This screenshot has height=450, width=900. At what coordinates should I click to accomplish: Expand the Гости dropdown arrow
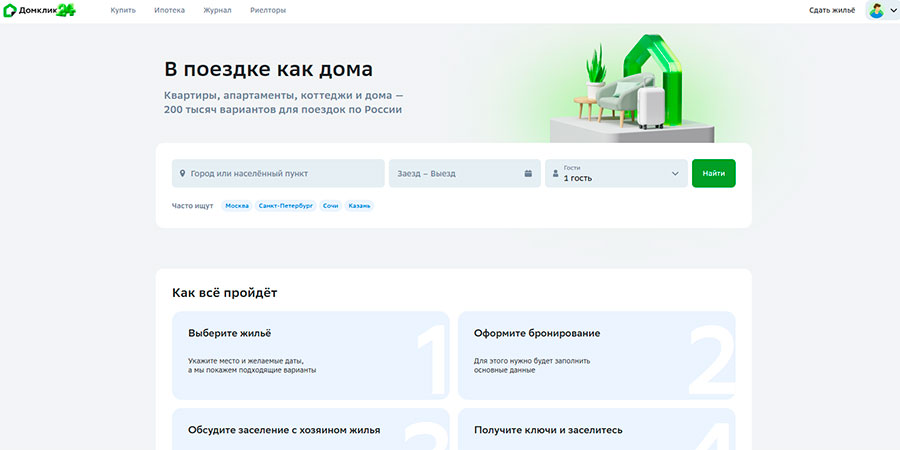coord(675,173)
